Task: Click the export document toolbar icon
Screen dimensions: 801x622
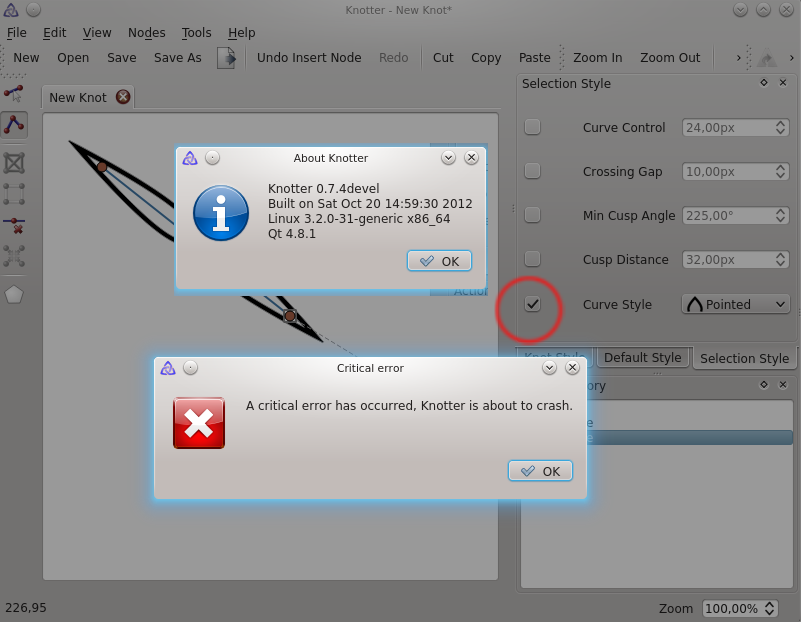Action: click(226, 58)
